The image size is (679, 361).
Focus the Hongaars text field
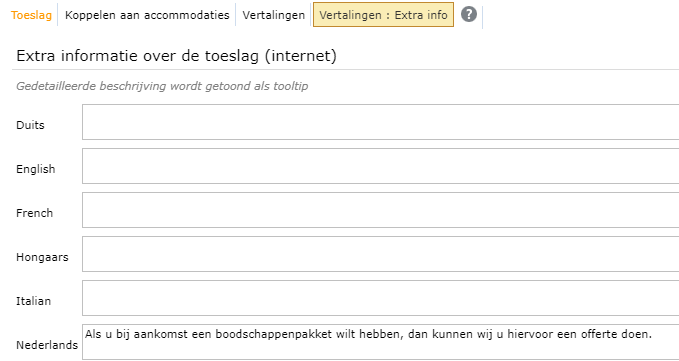click(x=381, y=254)
